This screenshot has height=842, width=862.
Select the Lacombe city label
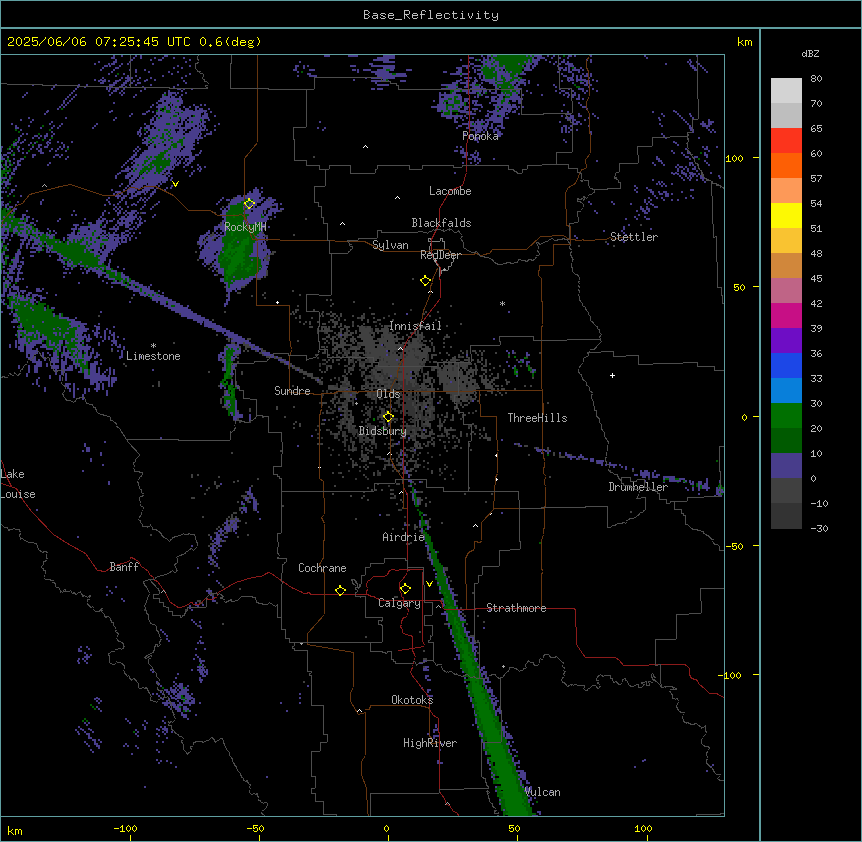coord(450,191)
